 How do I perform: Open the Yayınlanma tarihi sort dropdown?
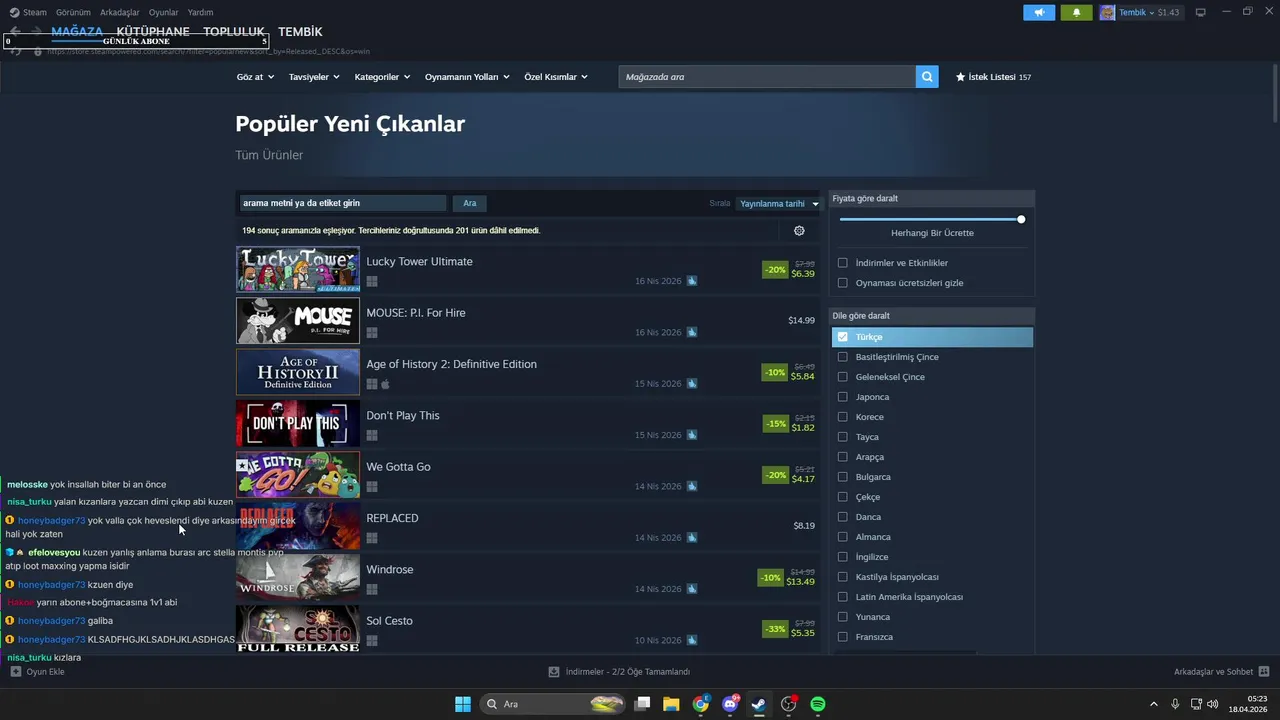(778, 204)
